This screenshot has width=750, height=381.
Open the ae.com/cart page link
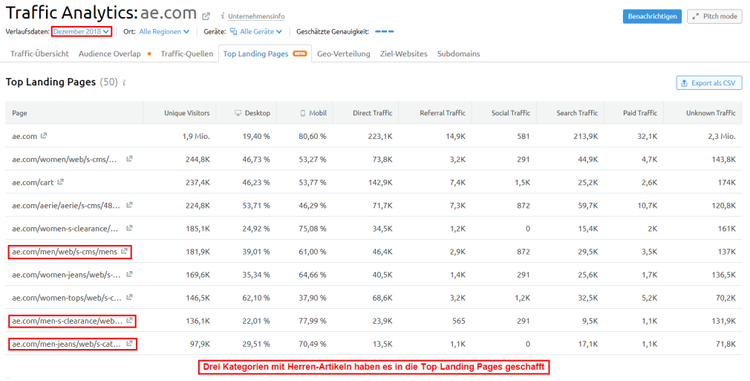[x=33, y=182]
